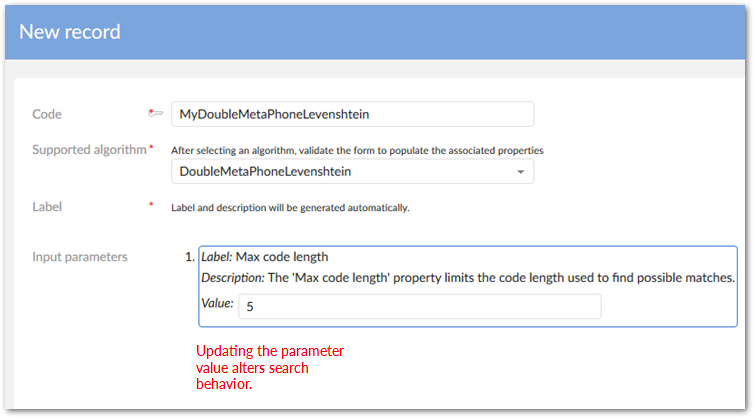Click list number 1 of input parameters

(x=189, y=257)
